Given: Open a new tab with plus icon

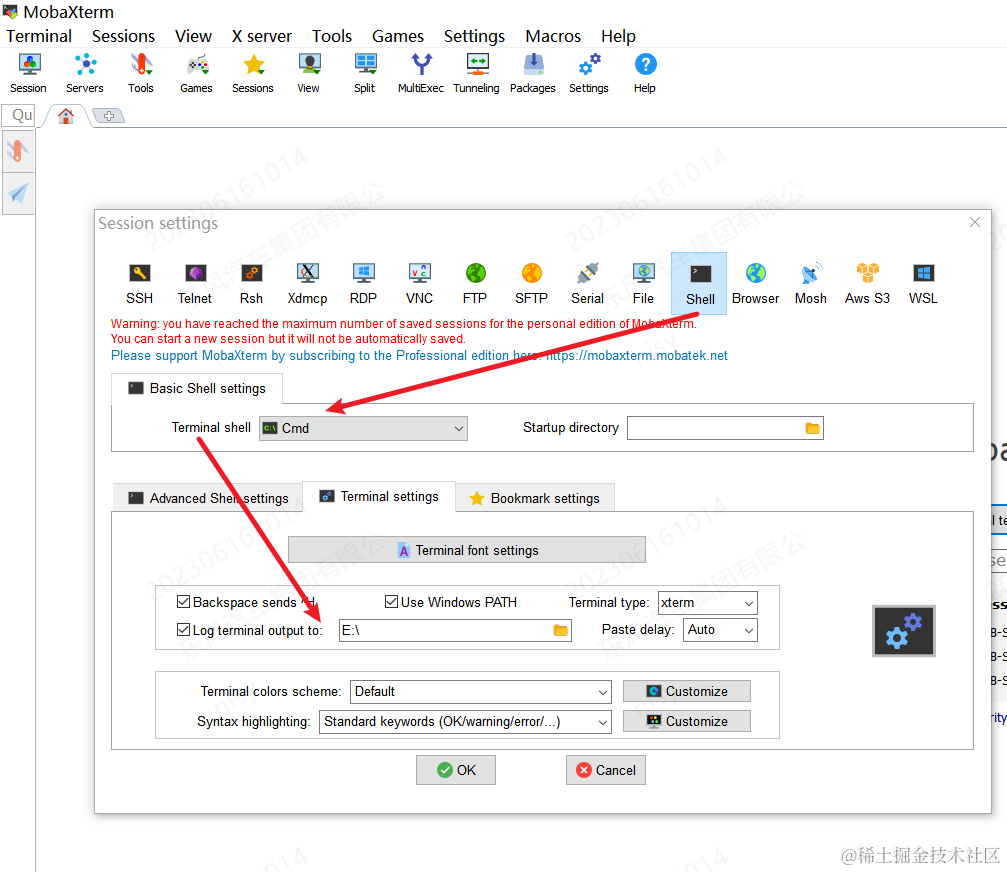Looking at the screenshot, I should [109, 116].
